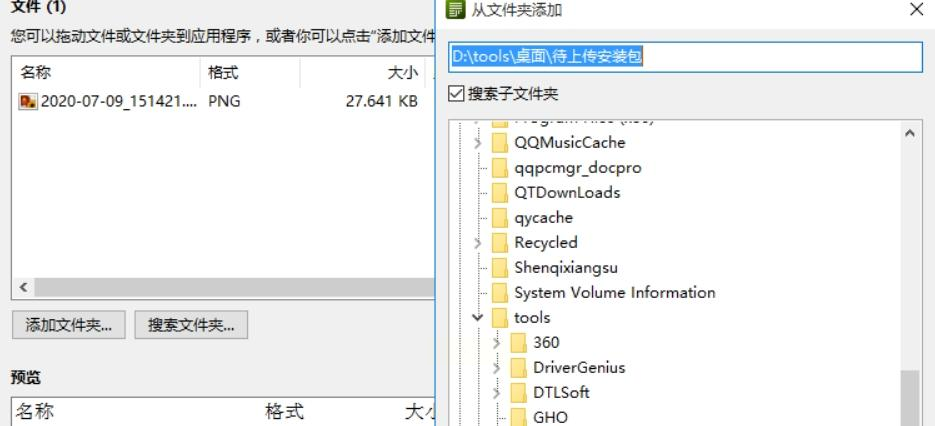
Task: Click the 添加文件夹... button
Action: coord(69,325)
